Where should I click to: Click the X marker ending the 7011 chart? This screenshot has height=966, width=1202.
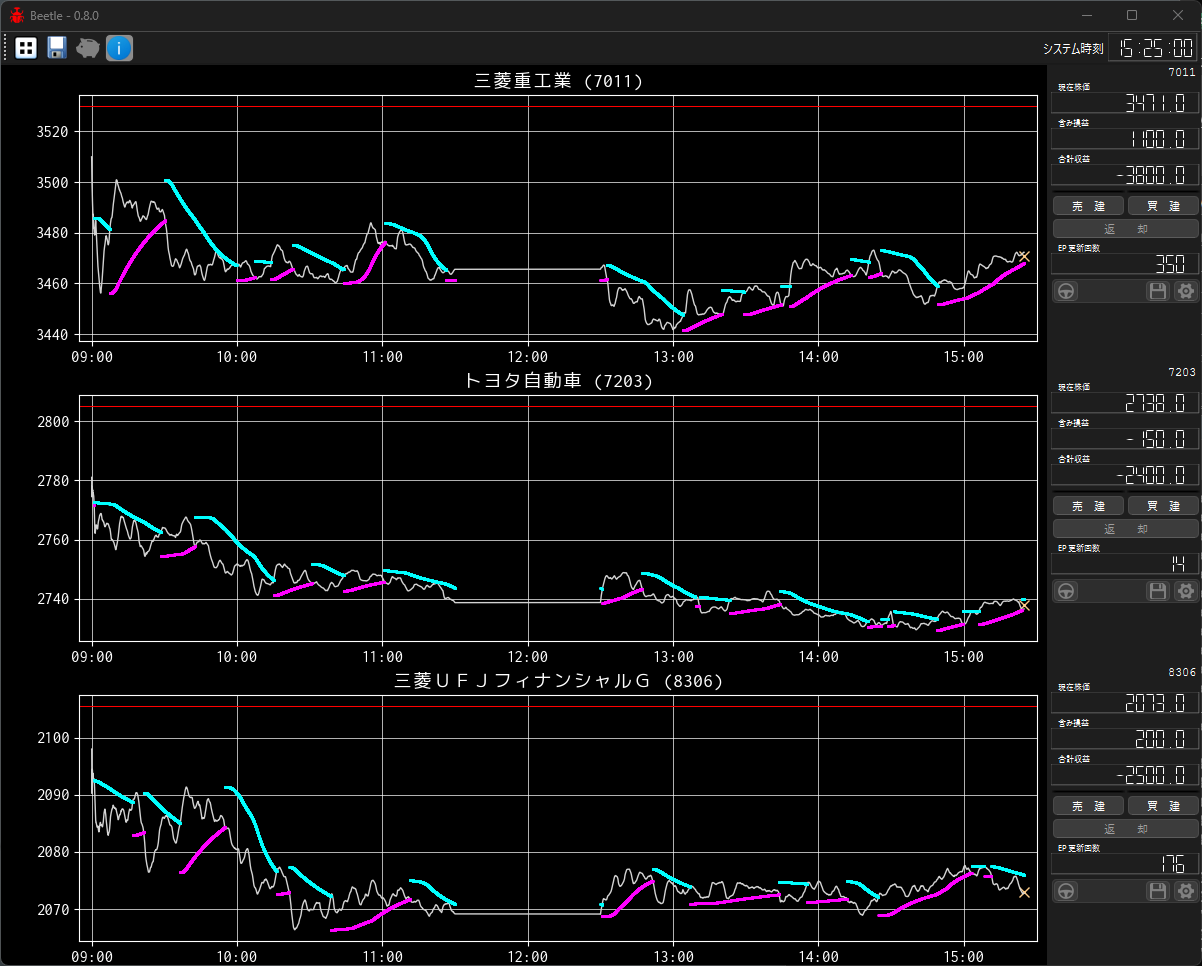tap(1023, 257)
